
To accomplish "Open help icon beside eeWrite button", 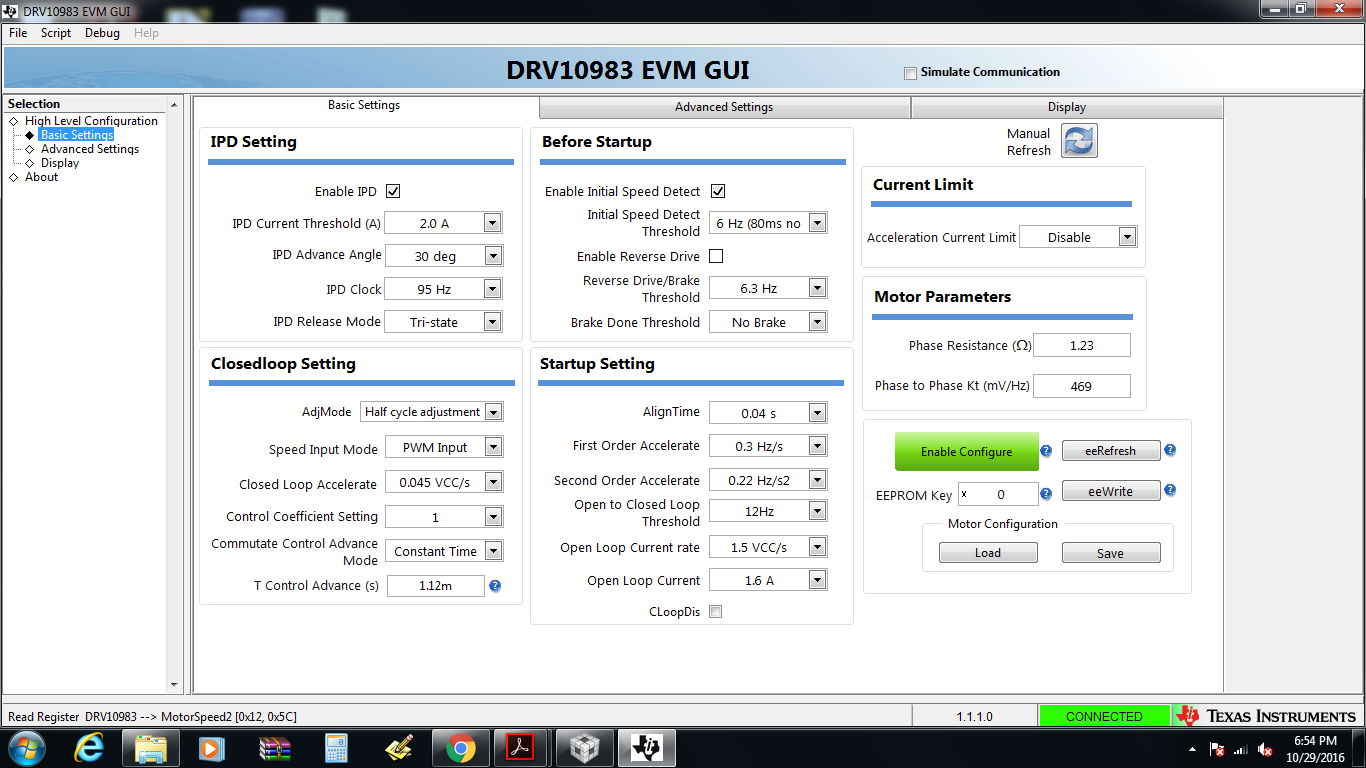I will 1170,491.
